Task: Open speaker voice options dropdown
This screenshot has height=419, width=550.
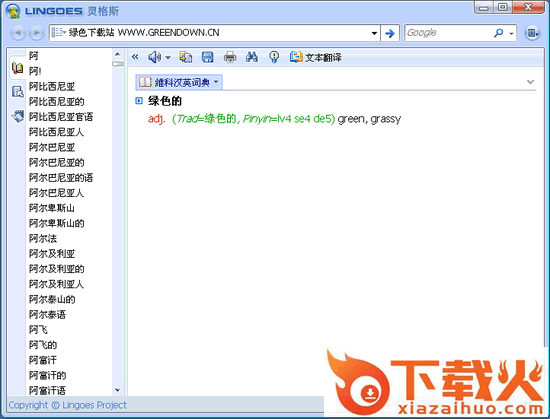Action: 168,58
